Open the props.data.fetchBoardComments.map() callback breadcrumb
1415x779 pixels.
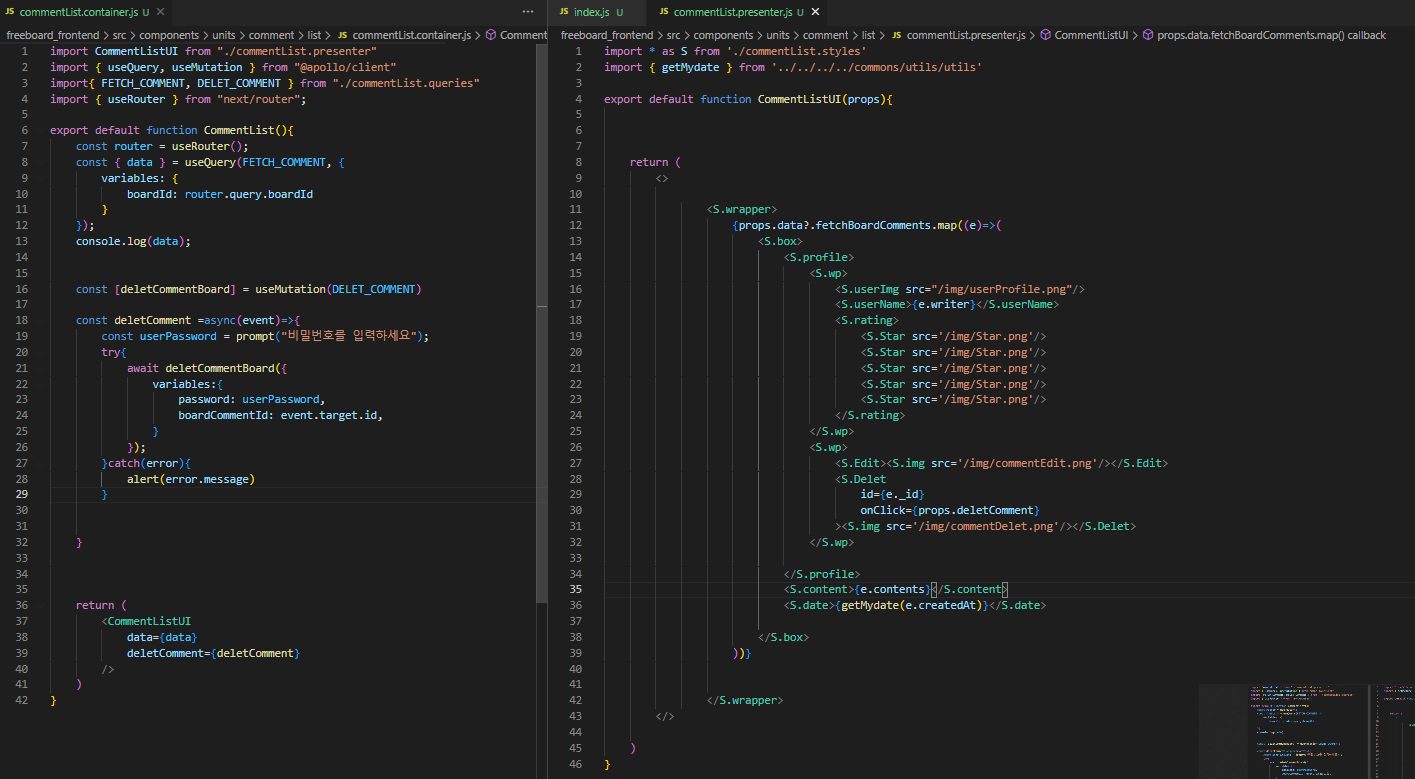pyautogui.click(x=1264, y=35)
